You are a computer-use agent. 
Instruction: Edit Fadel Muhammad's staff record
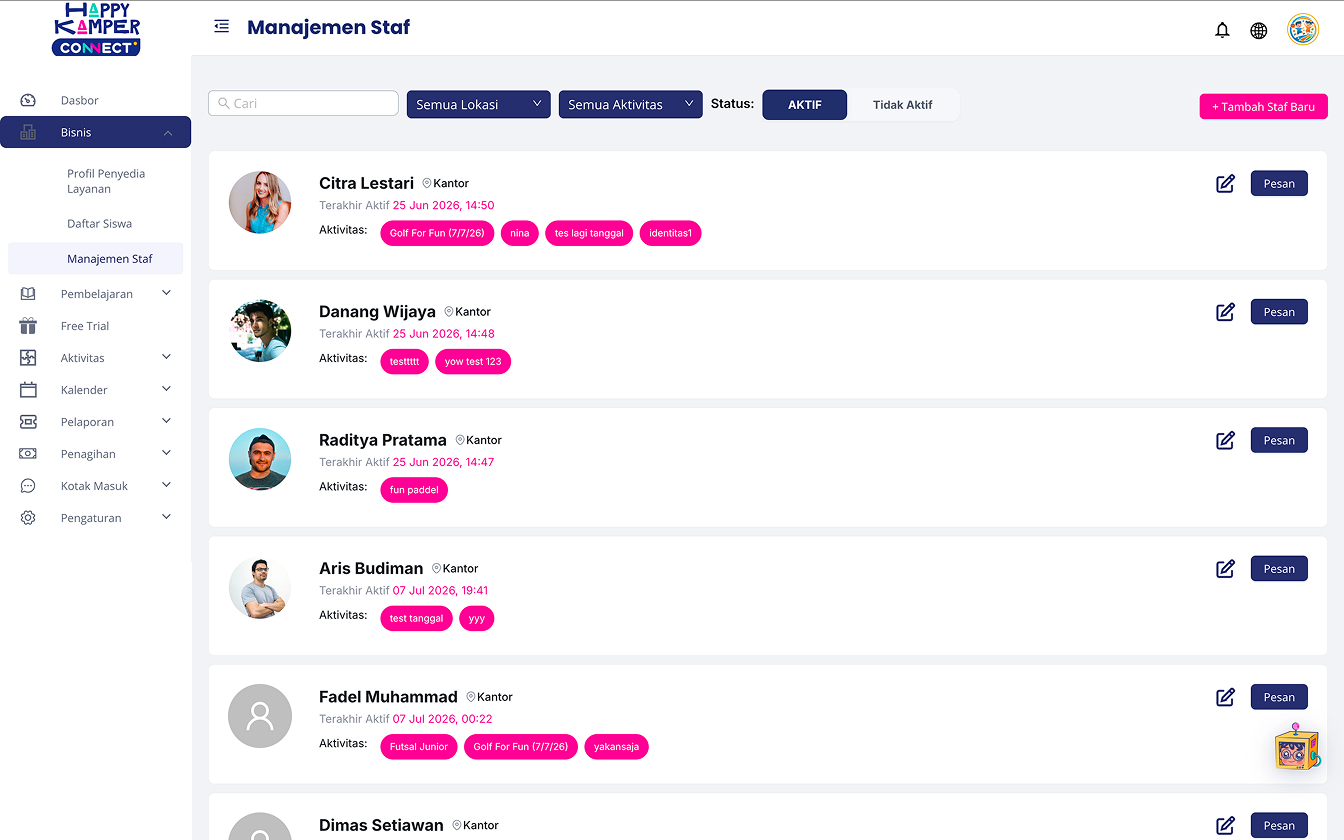[x=1225, y=697]
